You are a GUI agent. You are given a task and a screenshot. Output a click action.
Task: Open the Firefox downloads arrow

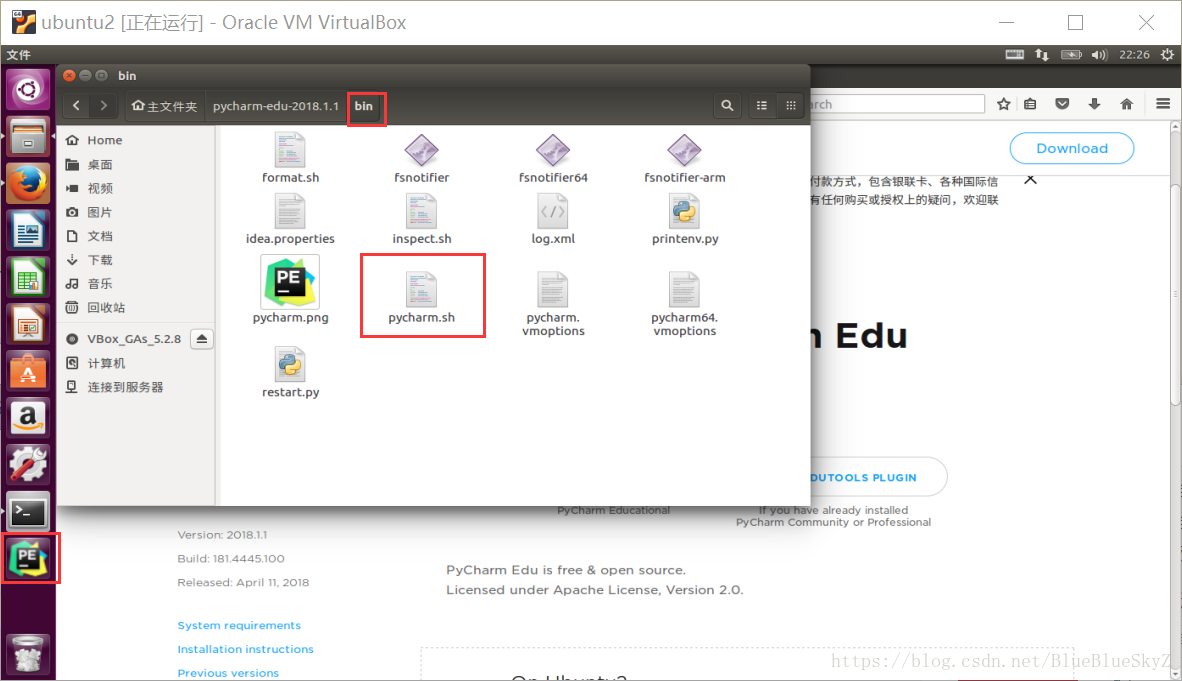coord(1094,104)
